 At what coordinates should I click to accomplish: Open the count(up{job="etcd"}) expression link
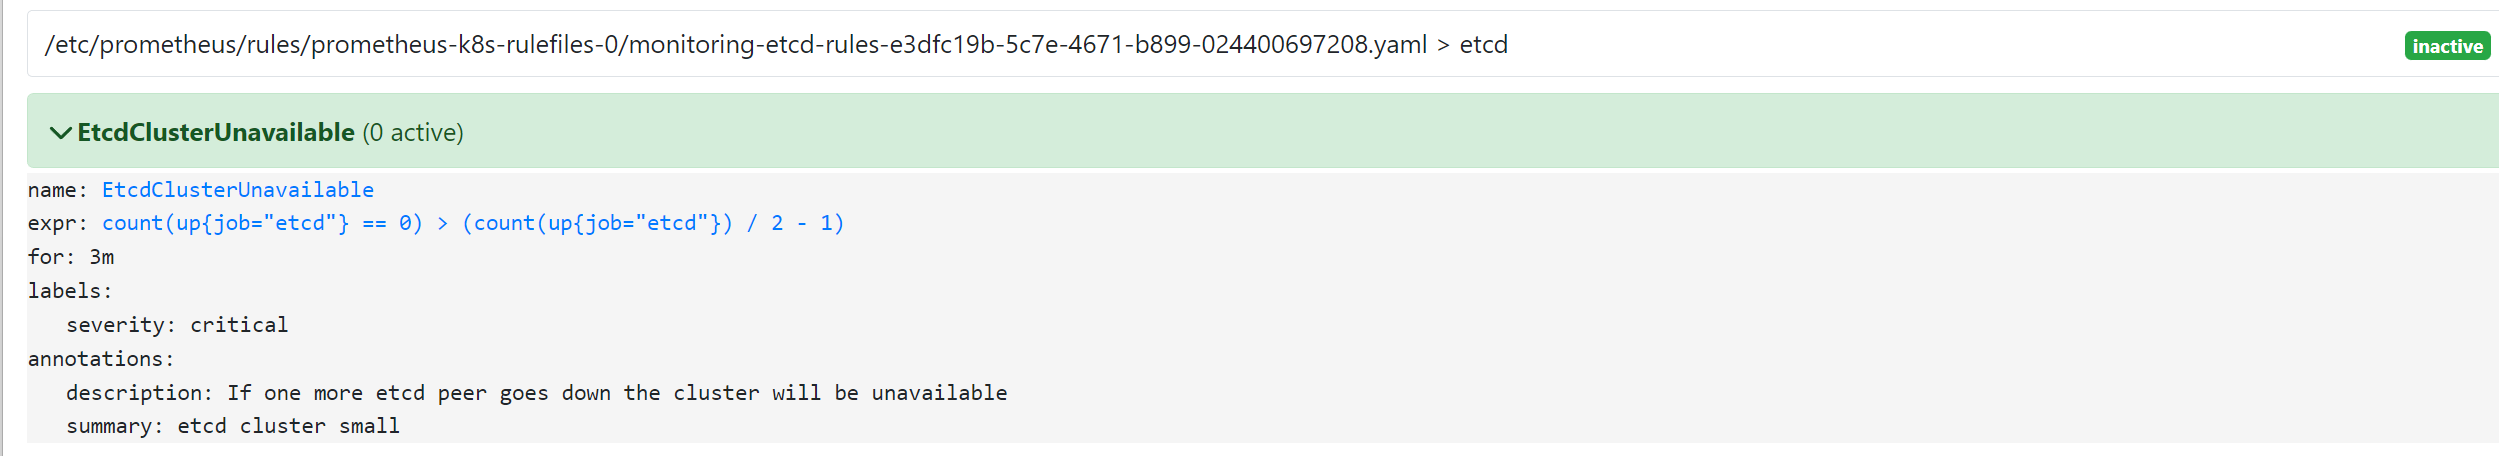[x=473, y=223]
